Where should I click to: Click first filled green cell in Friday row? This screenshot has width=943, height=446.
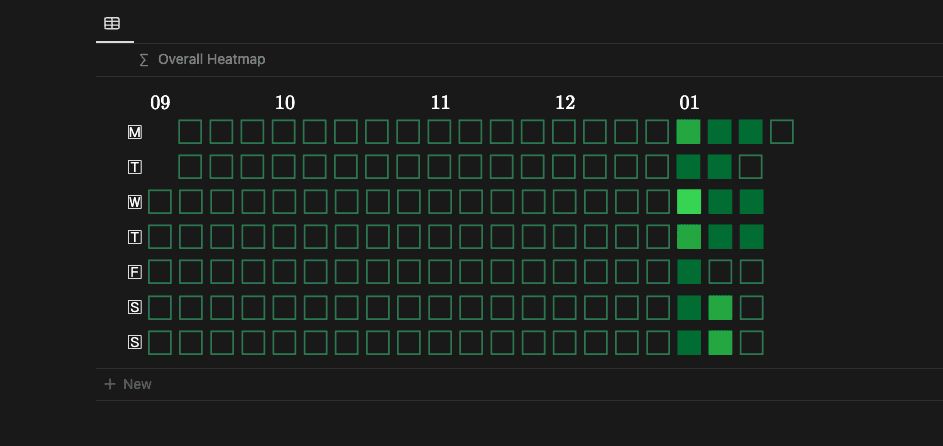point(689,272)
